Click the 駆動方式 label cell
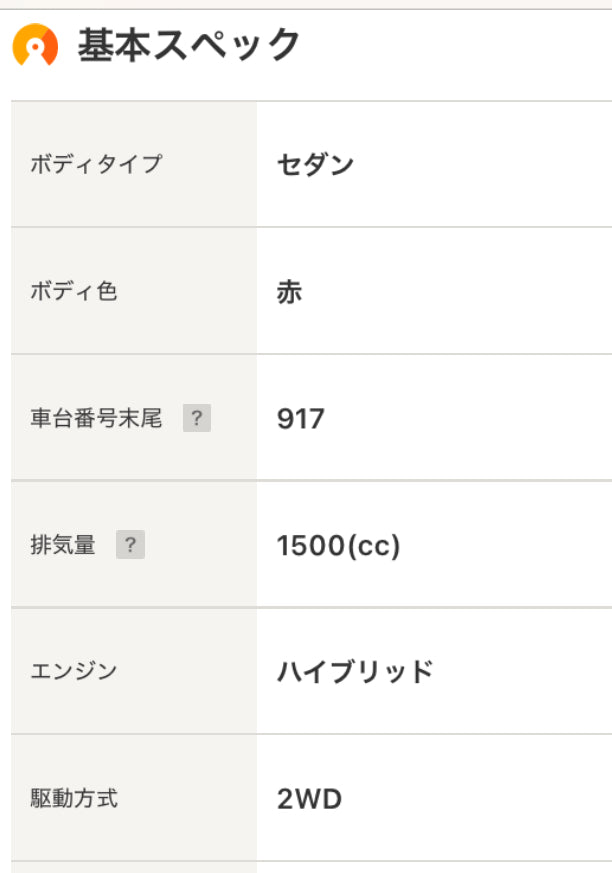The height and width of the screenshot is (873, 612). tap(134, 798)
